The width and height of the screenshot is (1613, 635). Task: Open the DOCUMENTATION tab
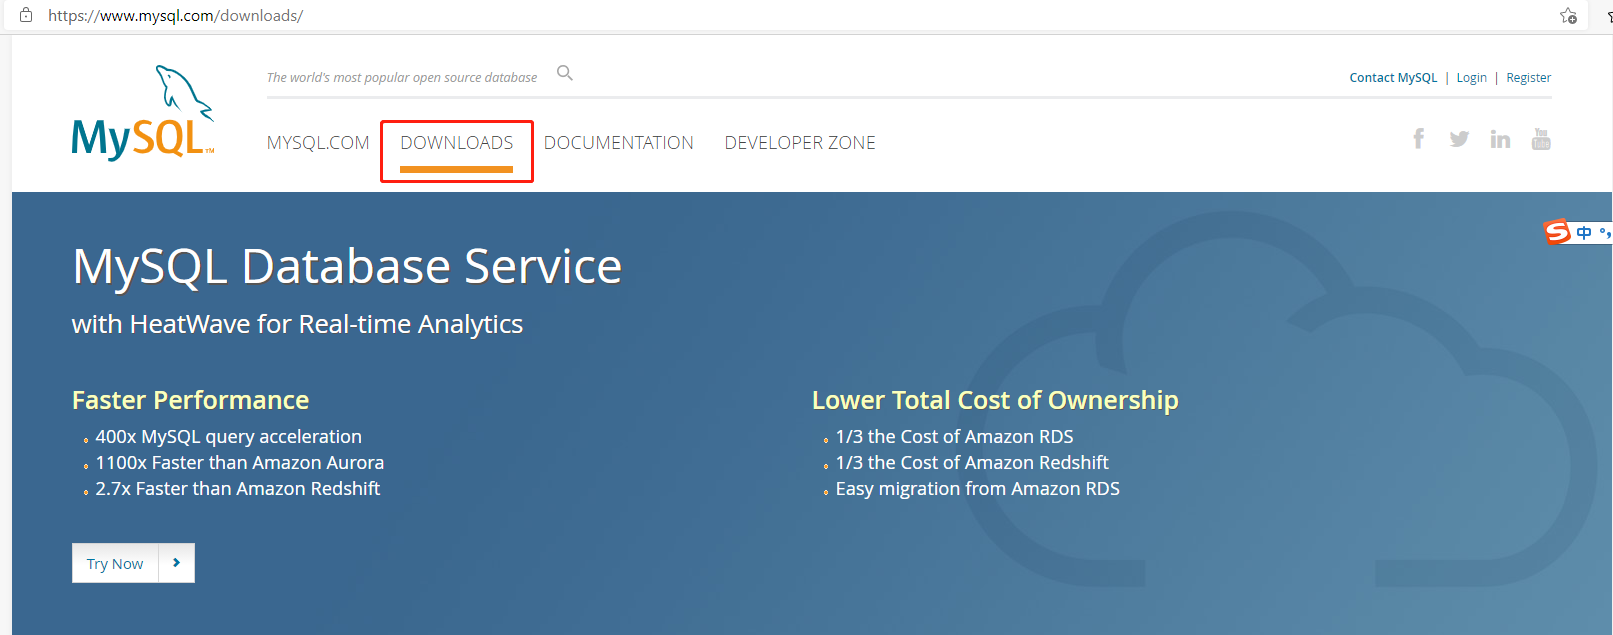(x=619, y=143)
